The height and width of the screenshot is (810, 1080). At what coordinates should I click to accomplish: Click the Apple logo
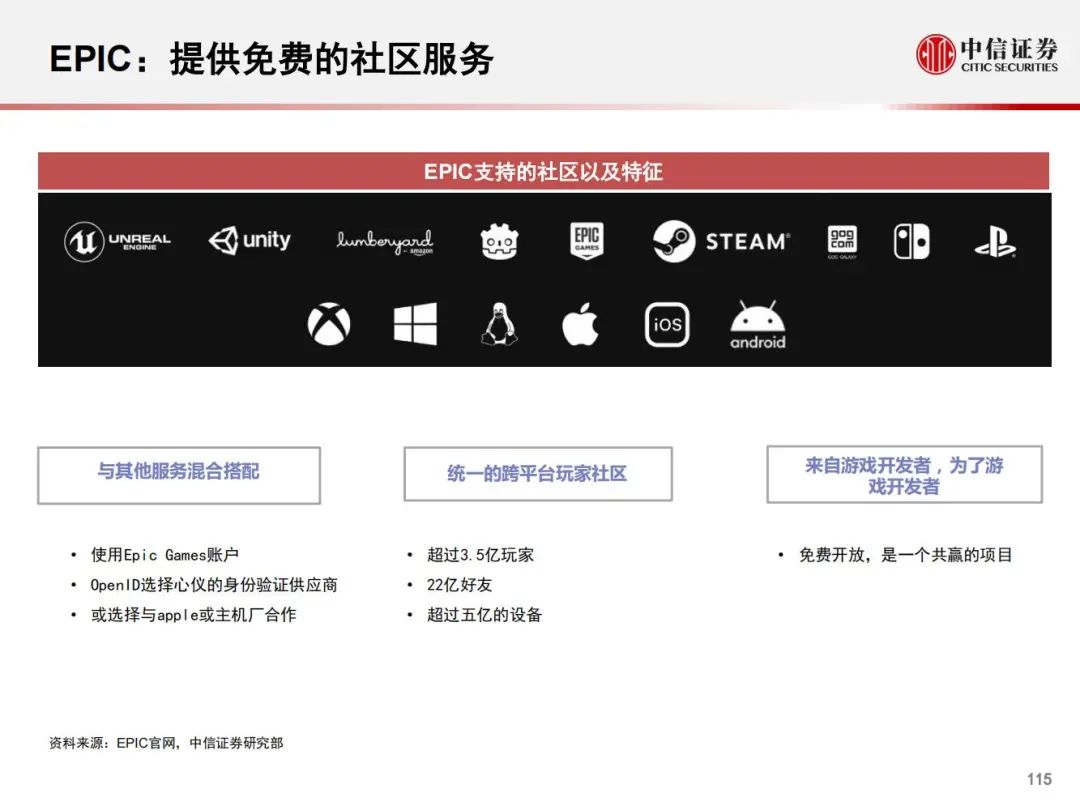click(x=580, y=323)
